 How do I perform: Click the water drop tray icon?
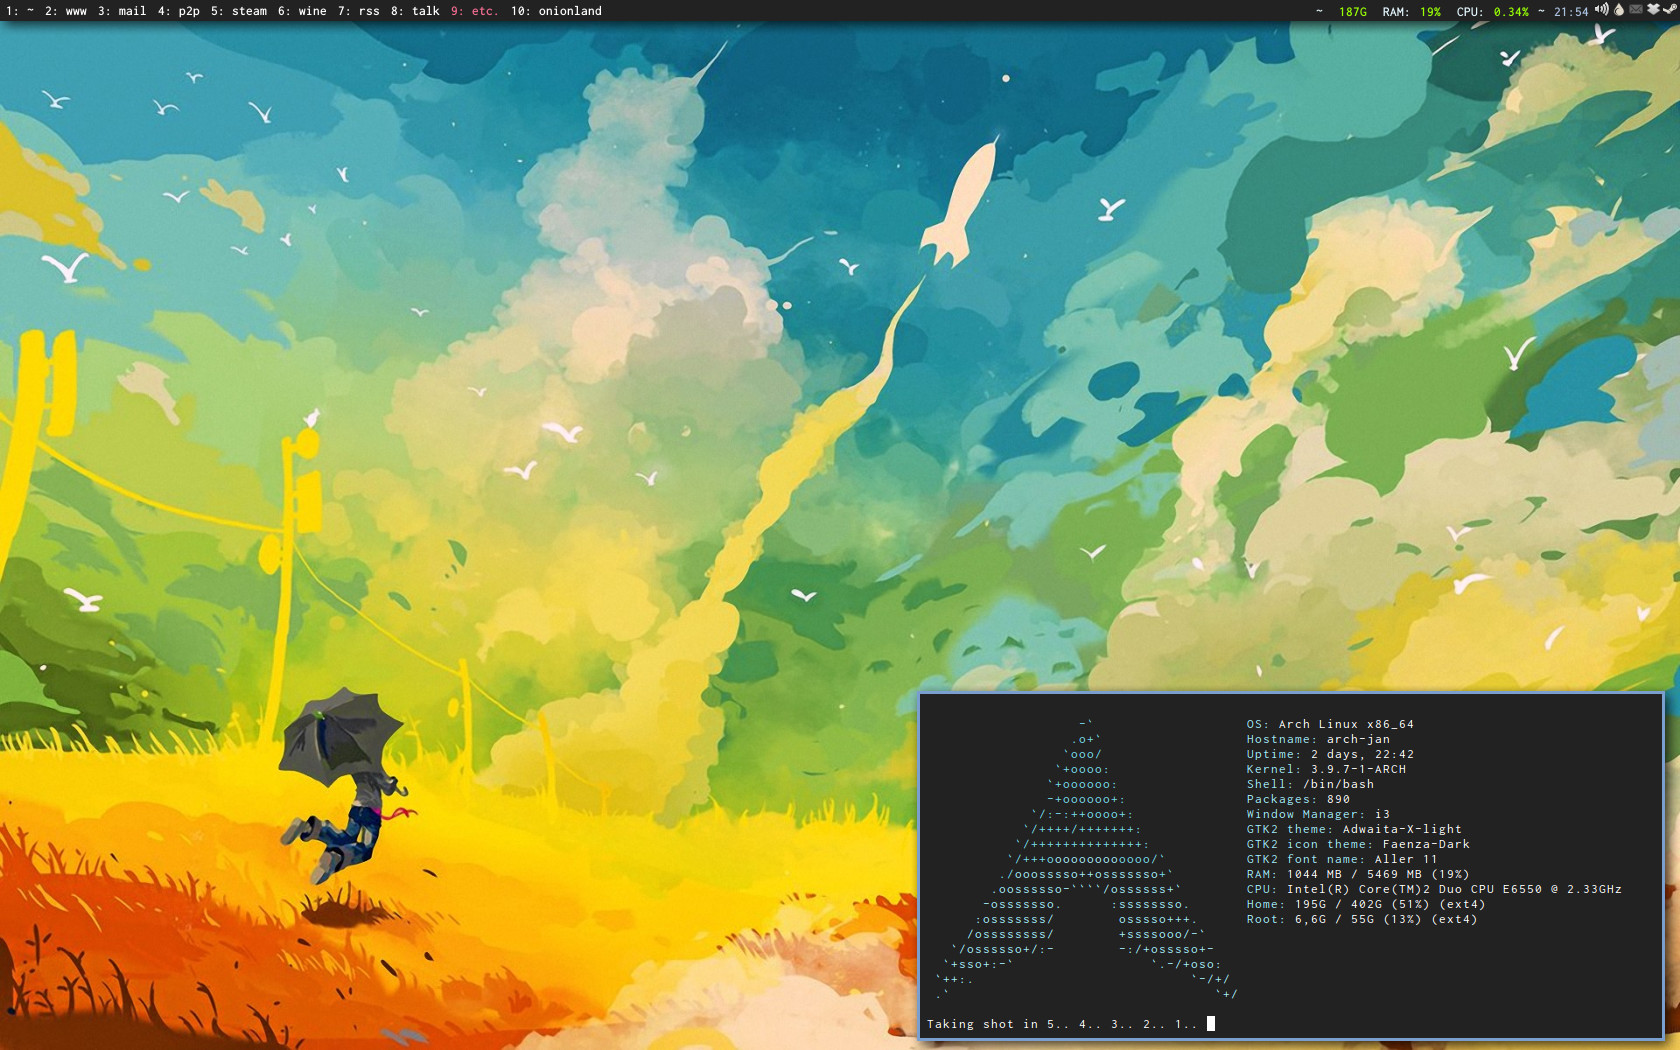click(x=1619, y=9)
